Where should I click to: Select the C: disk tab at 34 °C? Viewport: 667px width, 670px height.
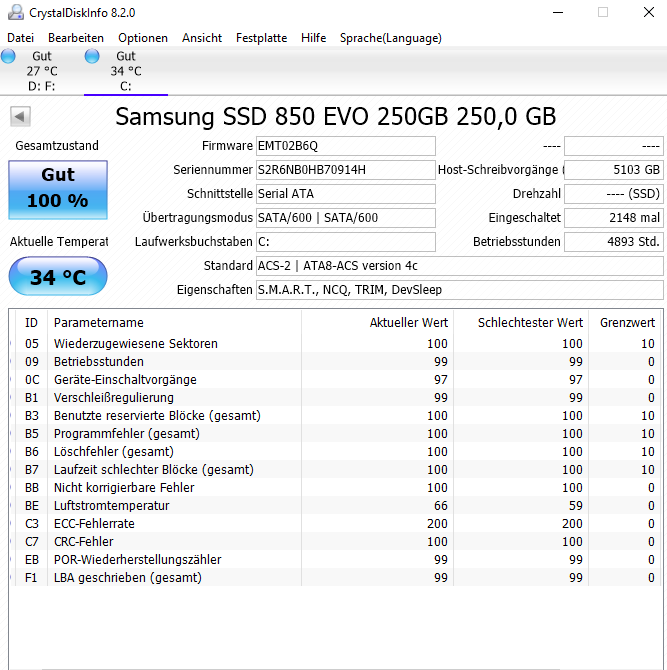[x=126, y=71]
